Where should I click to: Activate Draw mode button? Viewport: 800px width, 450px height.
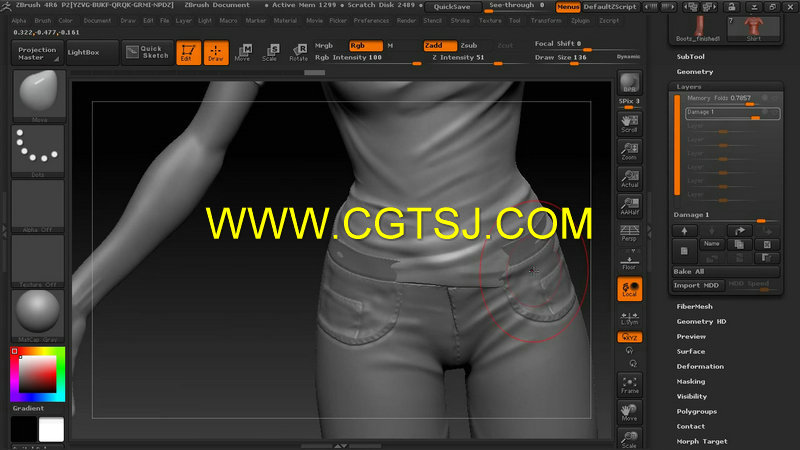tap(216, 53)
